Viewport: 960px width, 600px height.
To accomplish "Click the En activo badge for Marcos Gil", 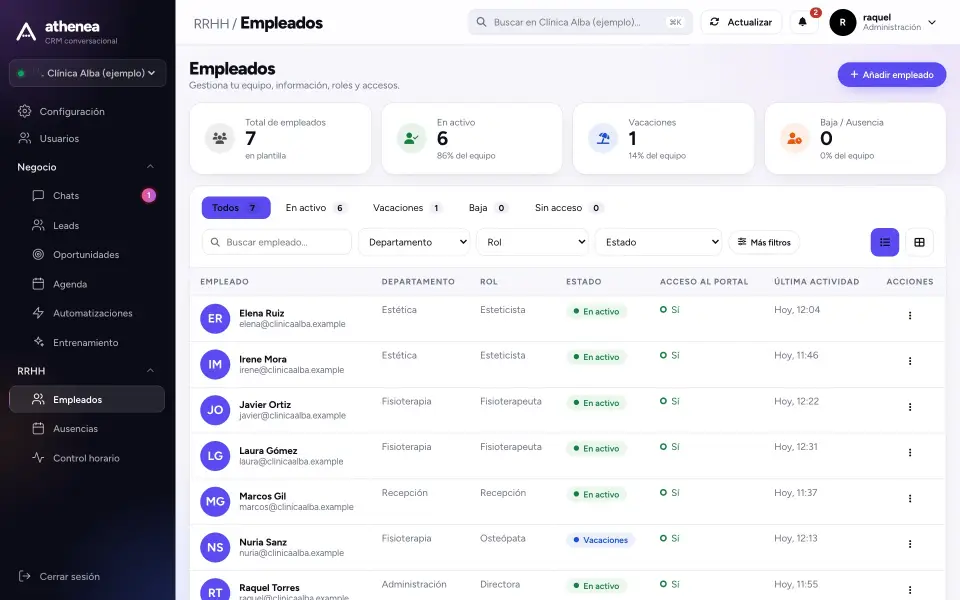I will (596, 494).
